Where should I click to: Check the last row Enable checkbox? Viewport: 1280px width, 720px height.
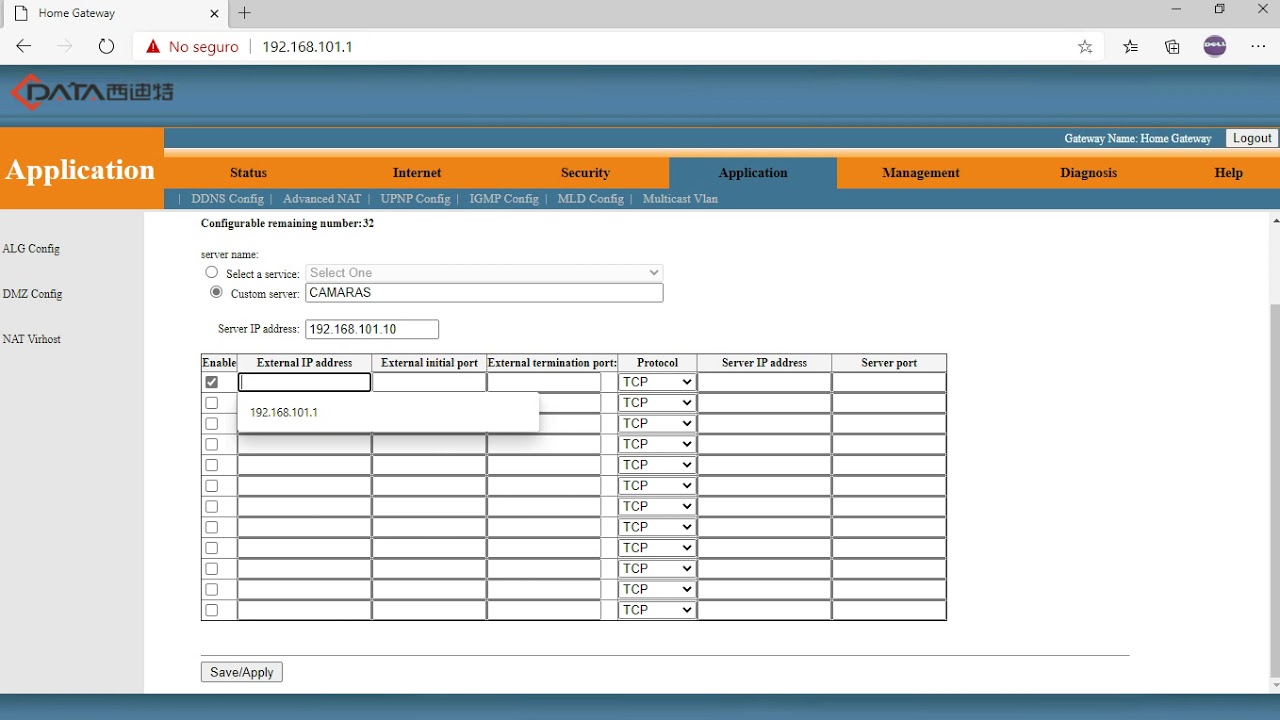click(x=211, y=610)
